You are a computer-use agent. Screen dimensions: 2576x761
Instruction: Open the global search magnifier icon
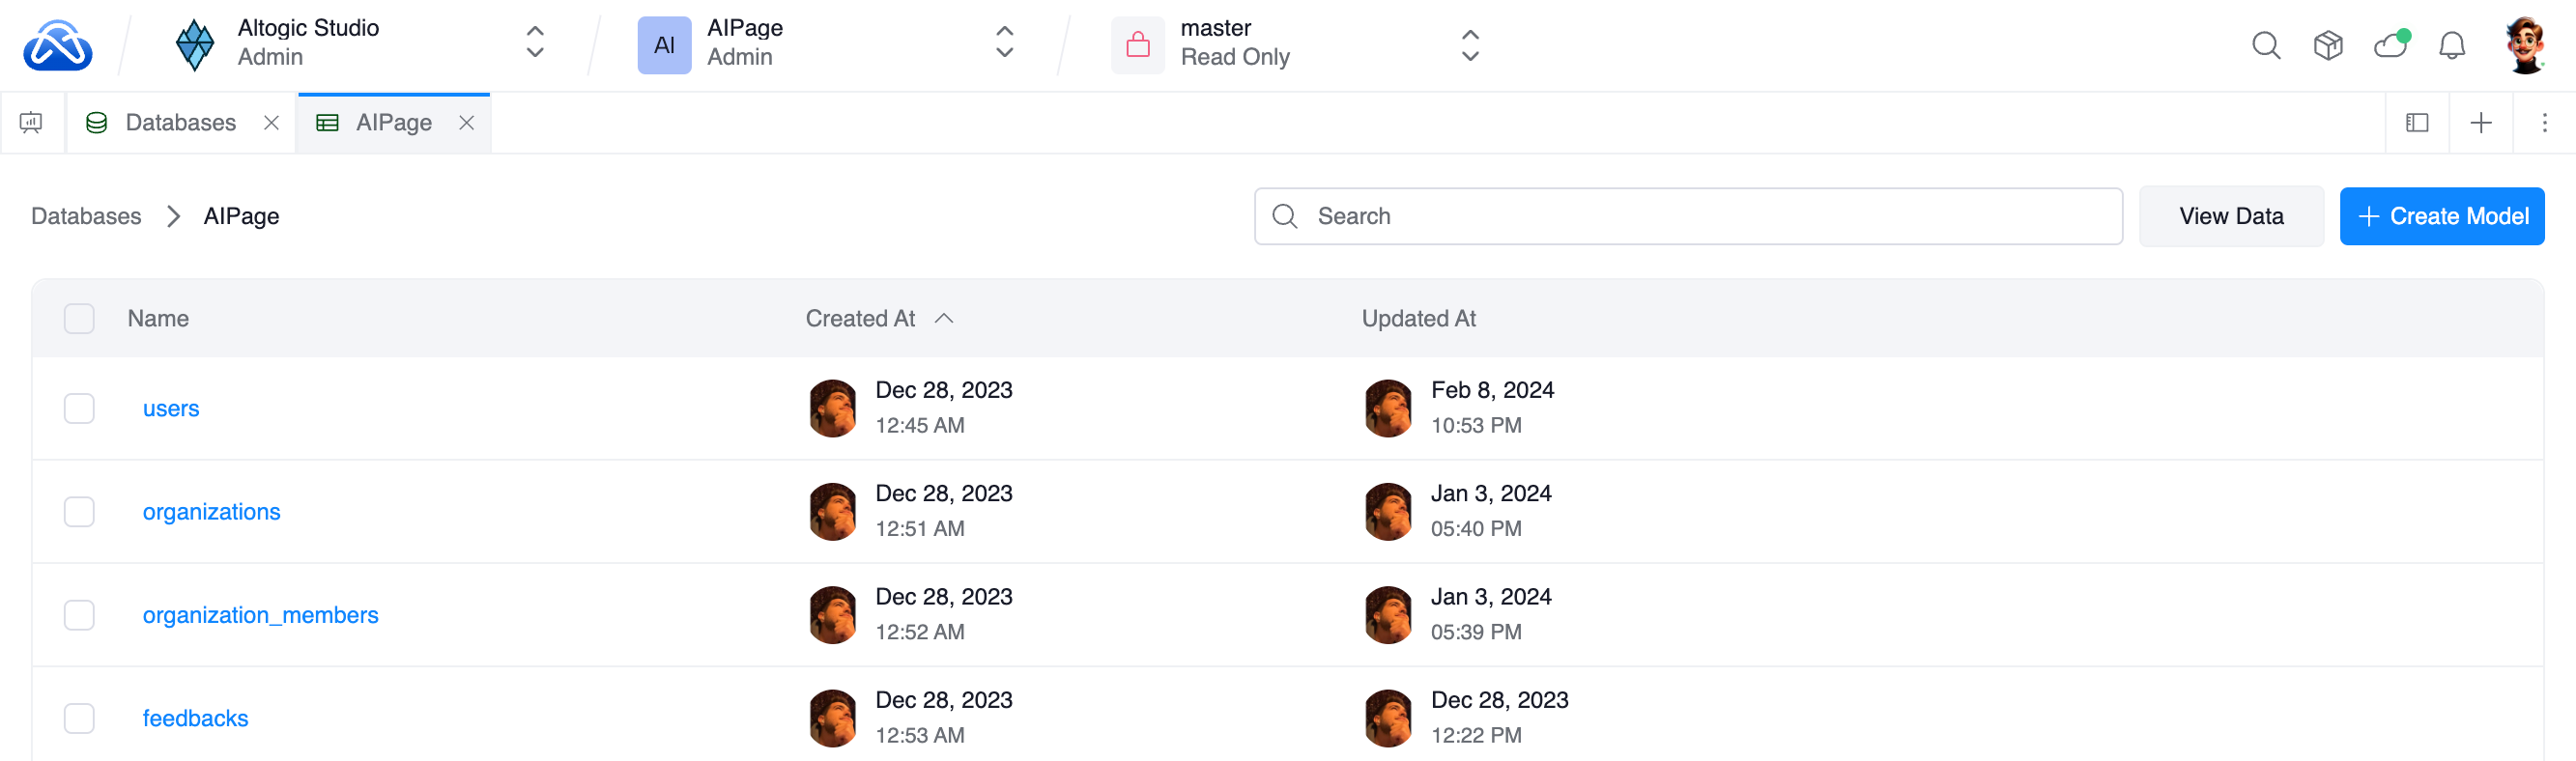pyautogui.click(x=2265, y=45)
